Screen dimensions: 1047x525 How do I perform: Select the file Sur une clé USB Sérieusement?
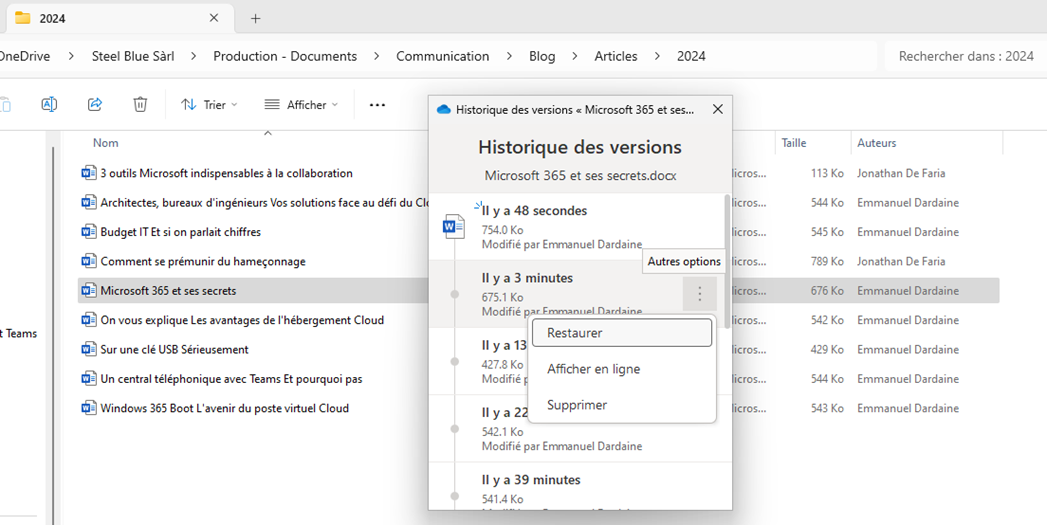pos(174,349)
